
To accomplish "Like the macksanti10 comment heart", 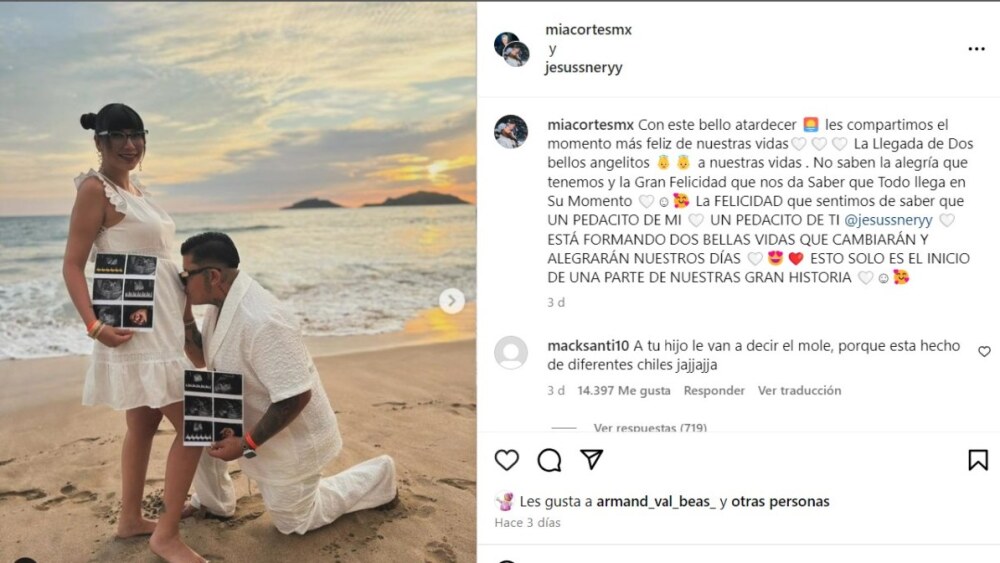I will click(x=984, y=351).
